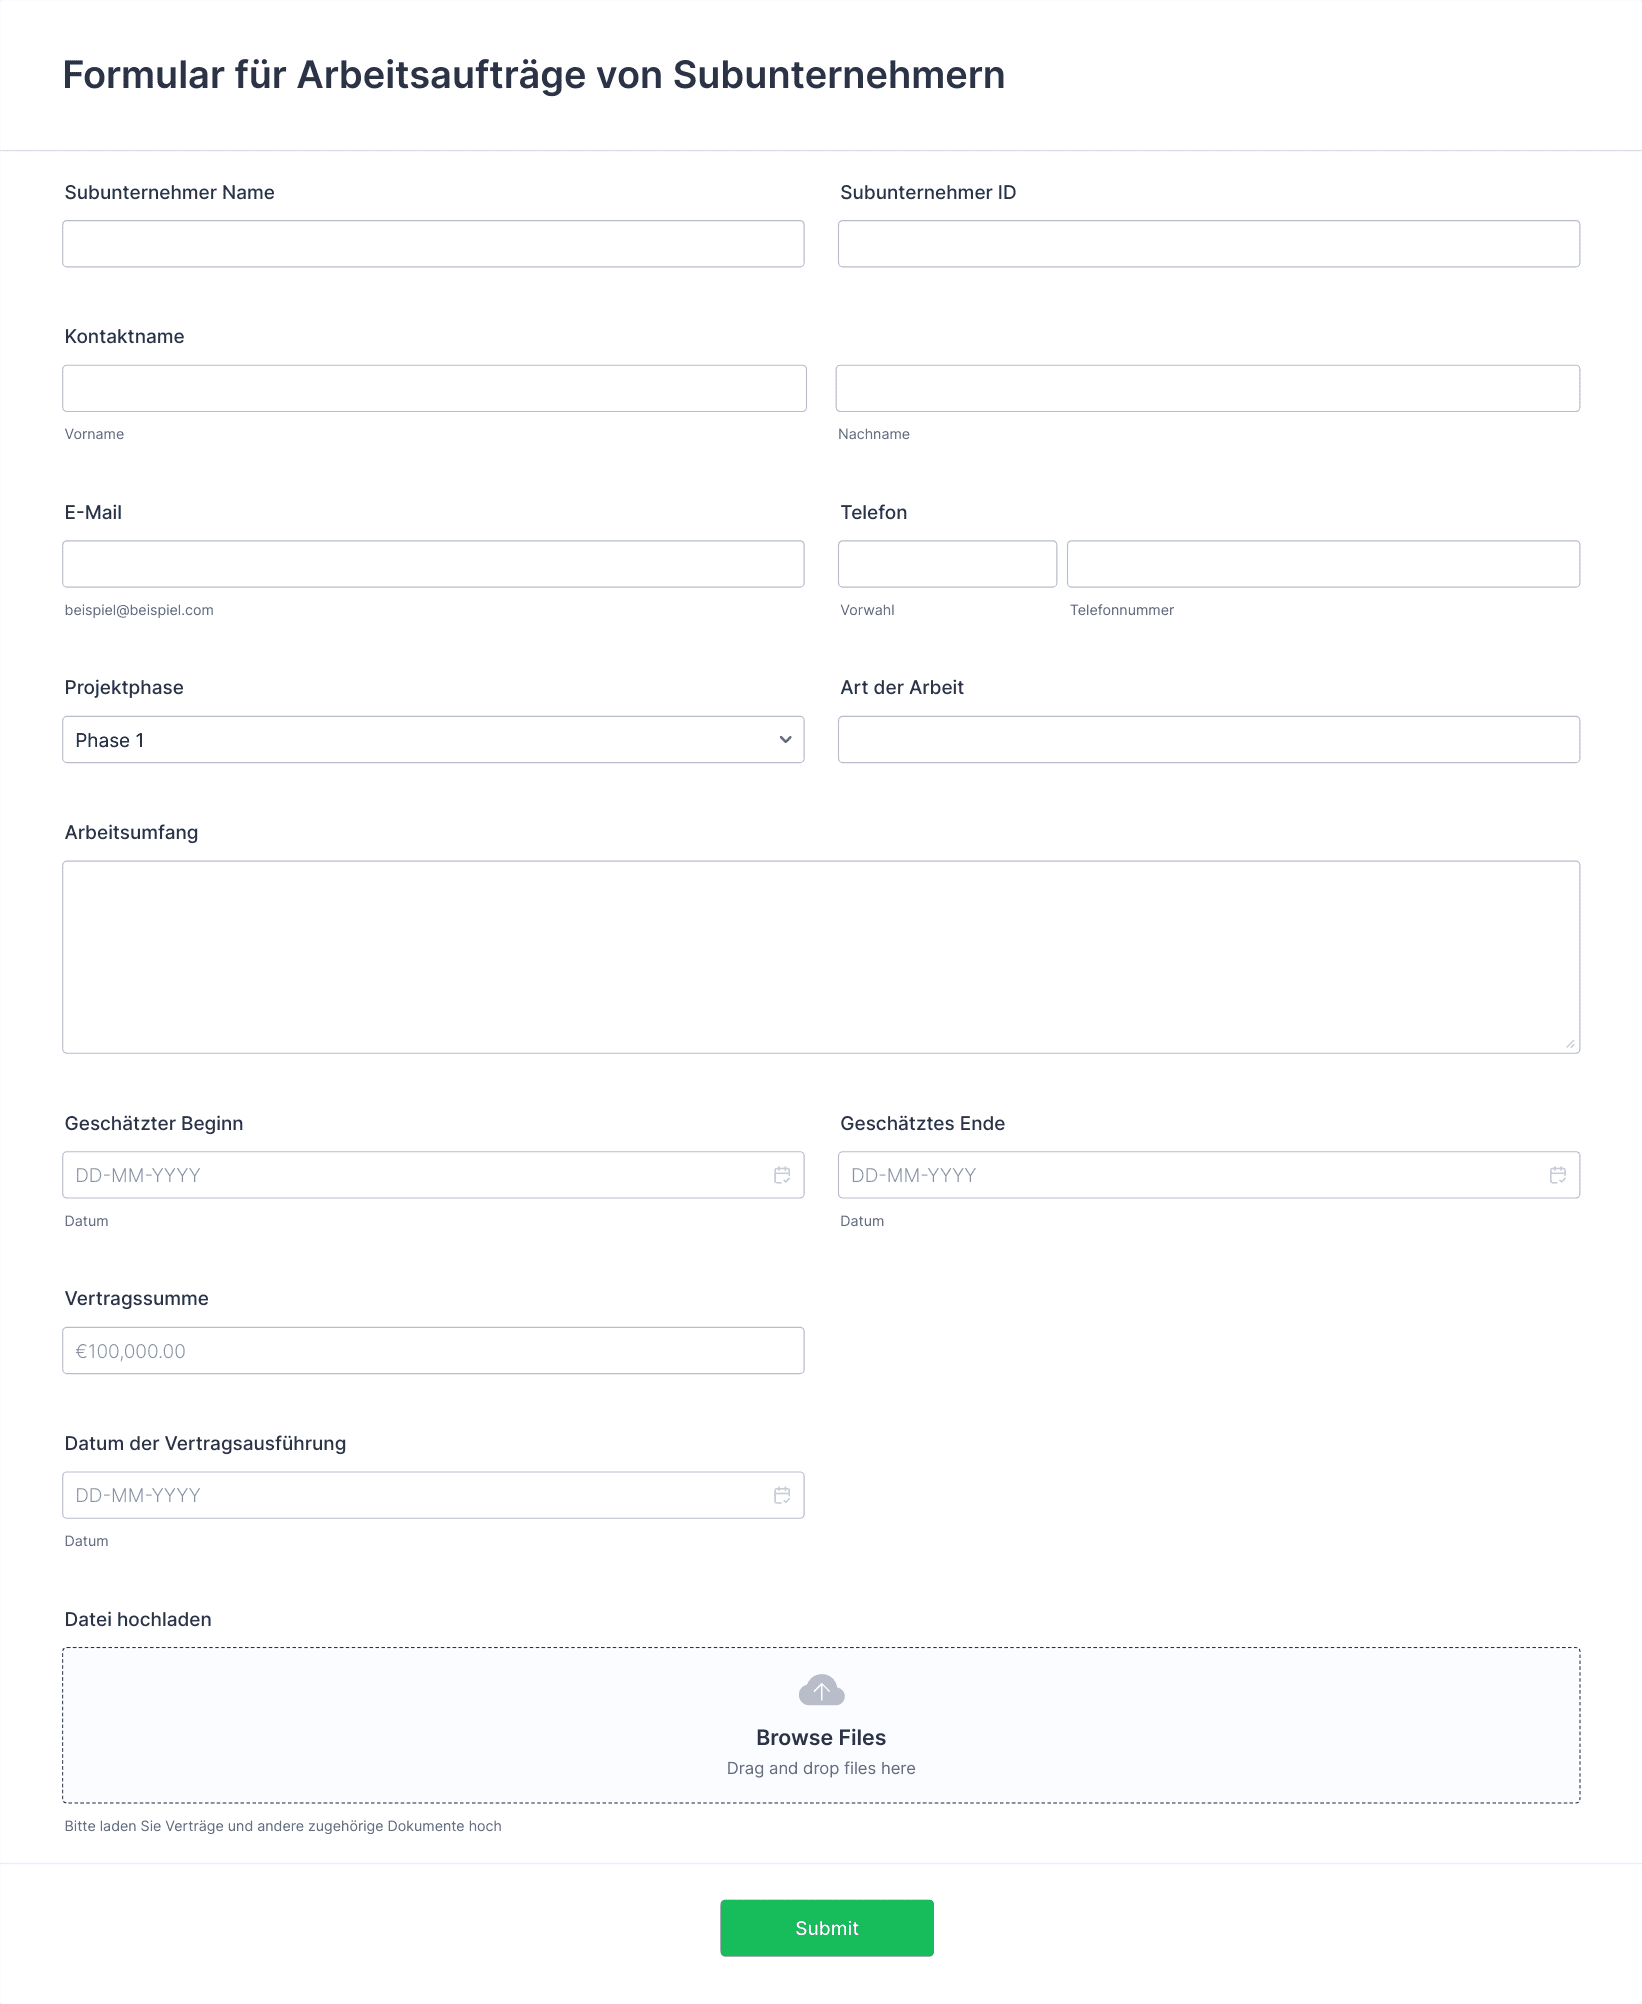Screen dimensions: 1642x2004
Task: Select the Phase 1 combo box
Action: point(433,740)
